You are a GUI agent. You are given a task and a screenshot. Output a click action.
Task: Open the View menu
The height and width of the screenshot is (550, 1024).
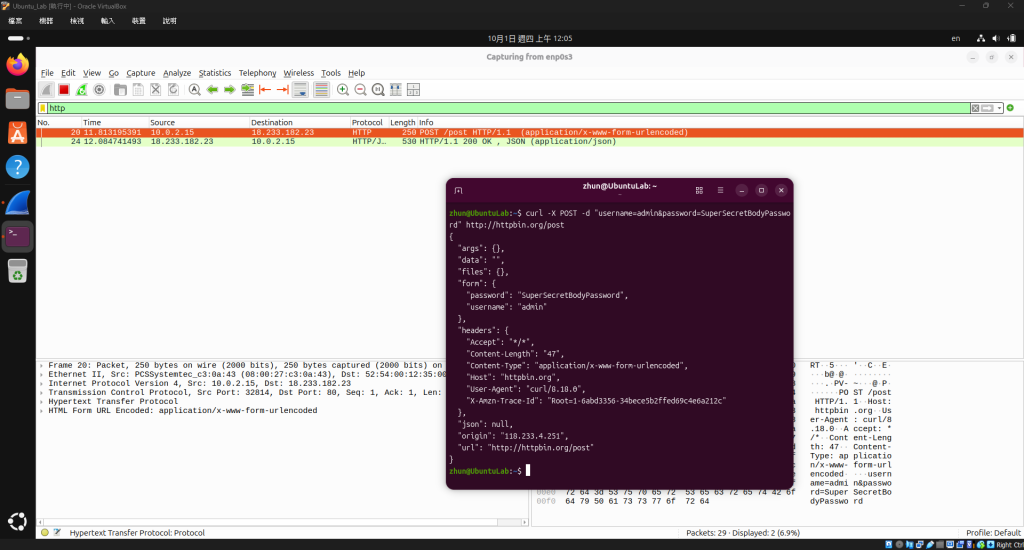point(92,73)
